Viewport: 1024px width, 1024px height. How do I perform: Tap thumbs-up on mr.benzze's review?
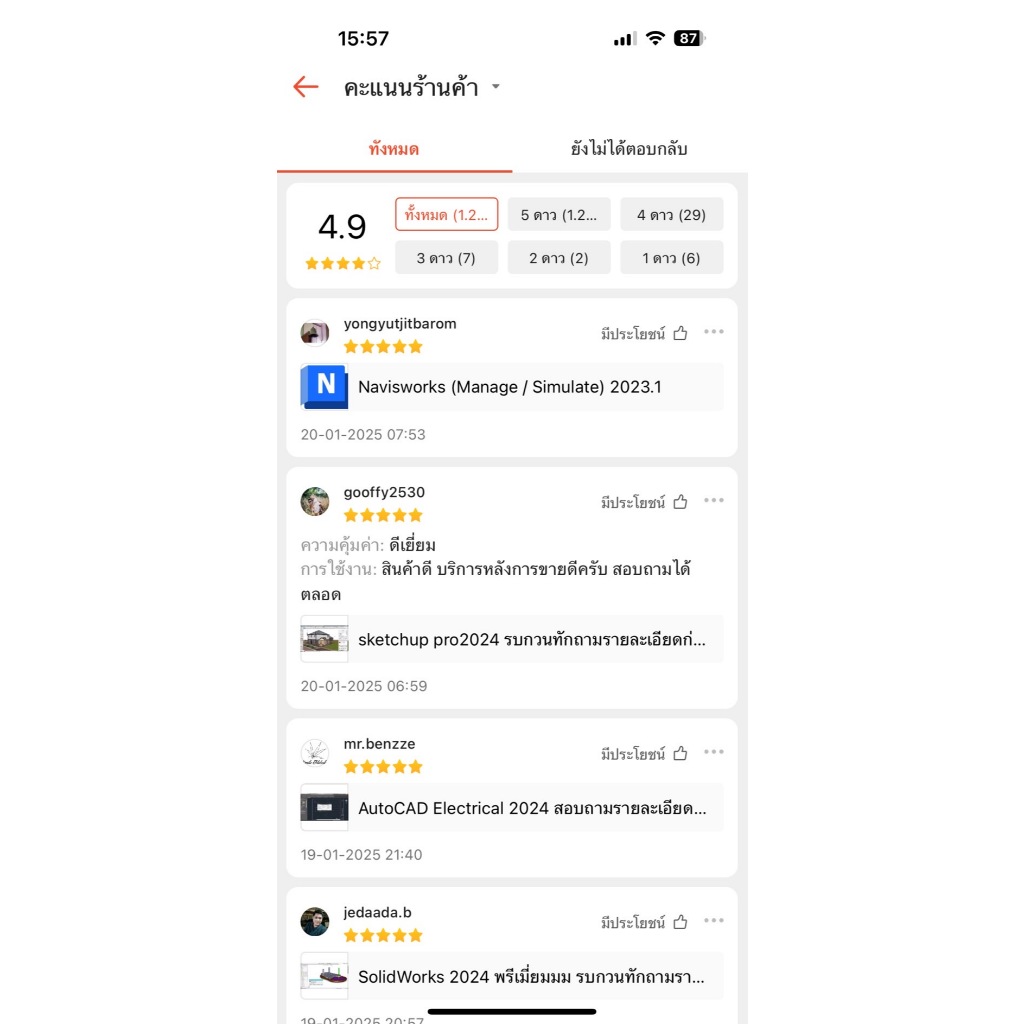[680, 754]
